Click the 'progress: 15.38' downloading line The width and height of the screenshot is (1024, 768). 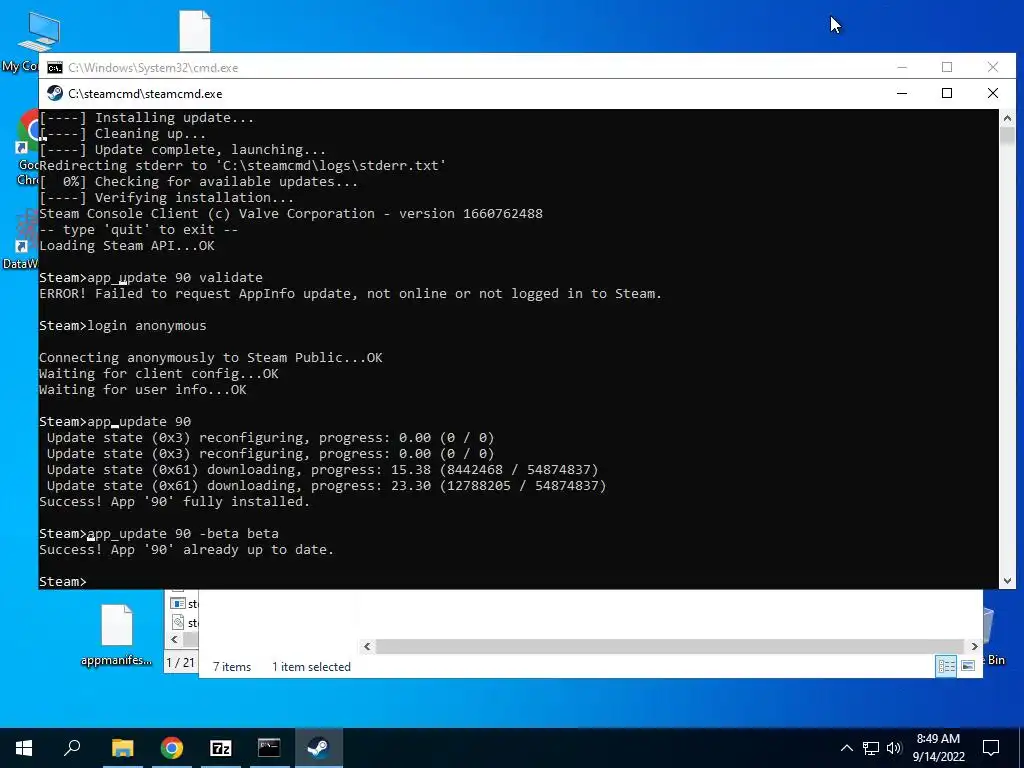click(x=323, y=470)
